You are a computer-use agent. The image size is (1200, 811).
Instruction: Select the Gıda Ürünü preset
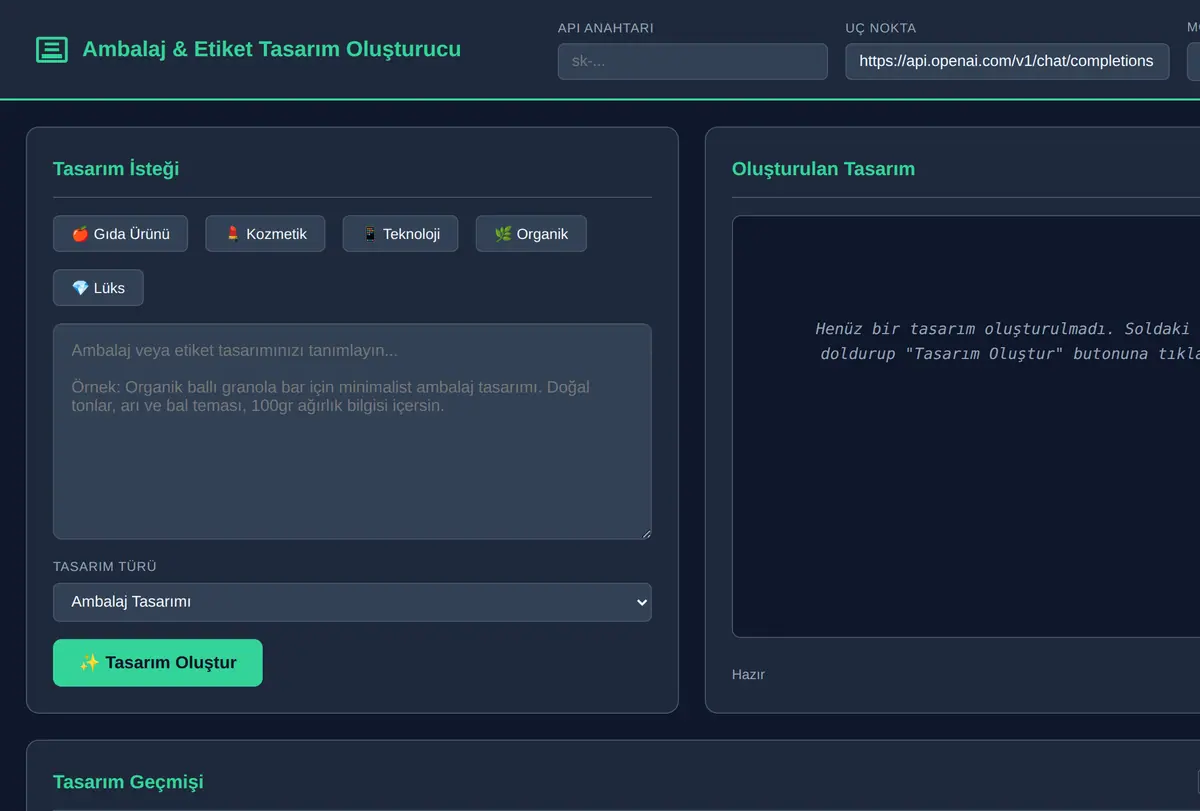point(120,234)
